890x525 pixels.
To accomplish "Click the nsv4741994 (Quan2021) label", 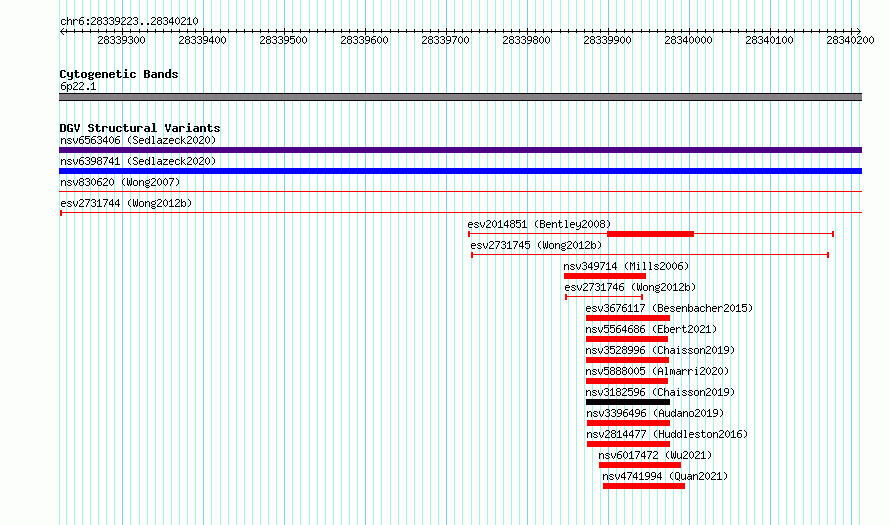I will tap(665, 476).
